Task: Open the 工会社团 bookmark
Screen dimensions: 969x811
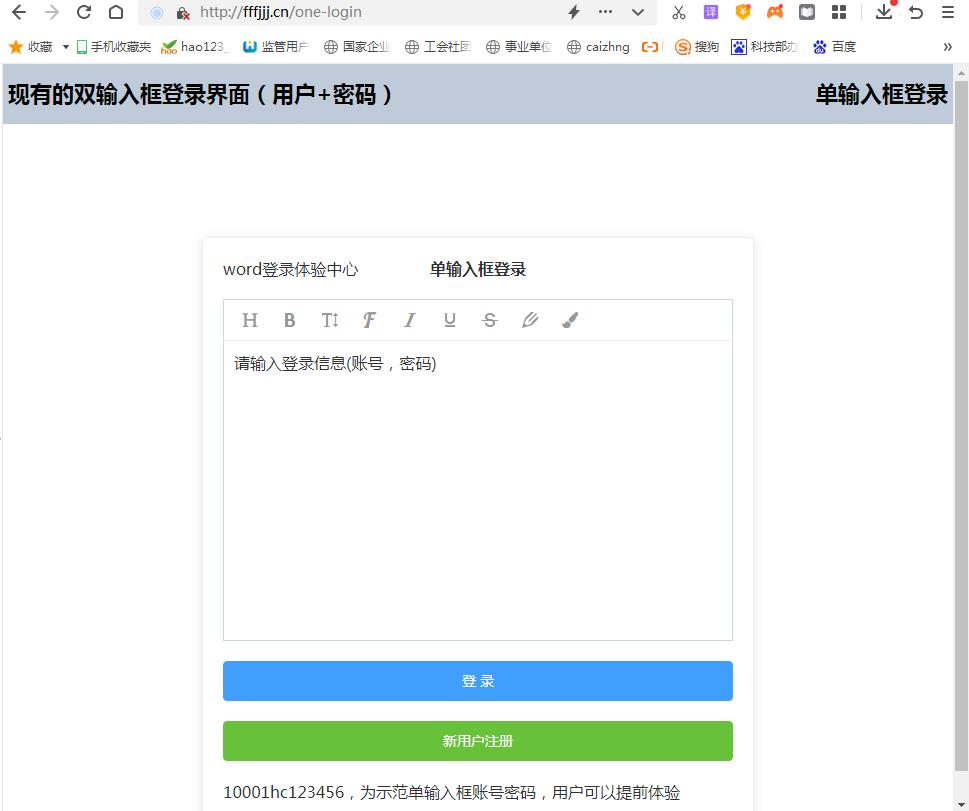Action: (x=438, y=46)
